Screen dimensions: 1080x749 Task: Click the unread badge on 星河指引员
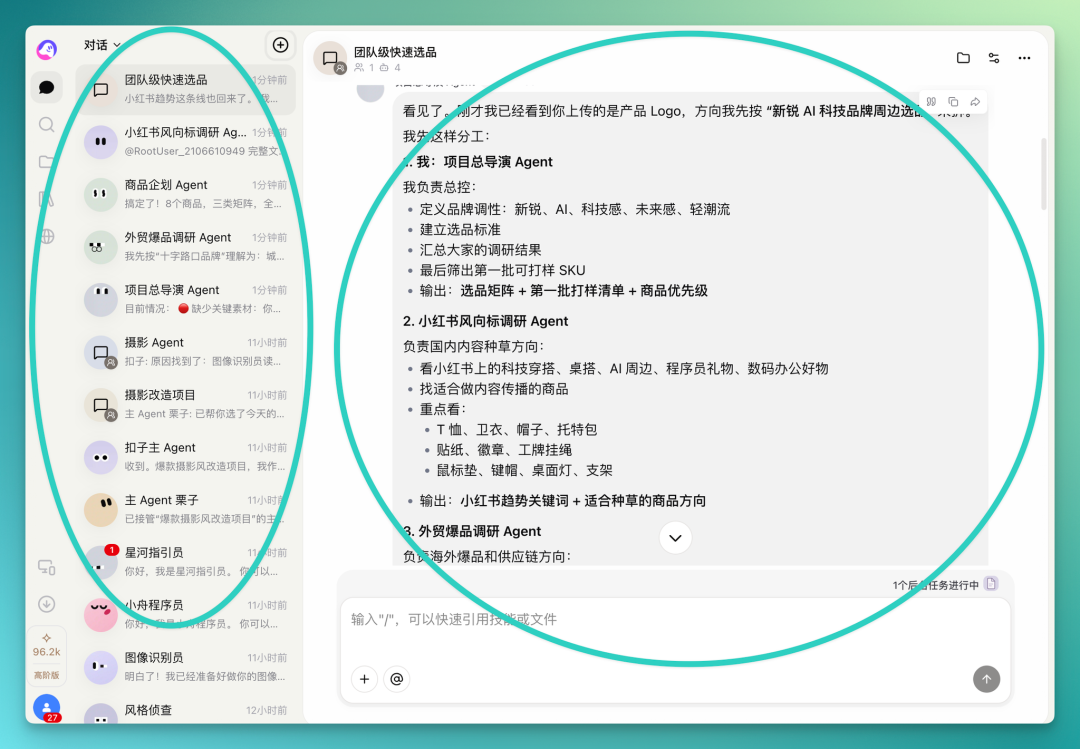pyautogui.click(x=112, y=550)
